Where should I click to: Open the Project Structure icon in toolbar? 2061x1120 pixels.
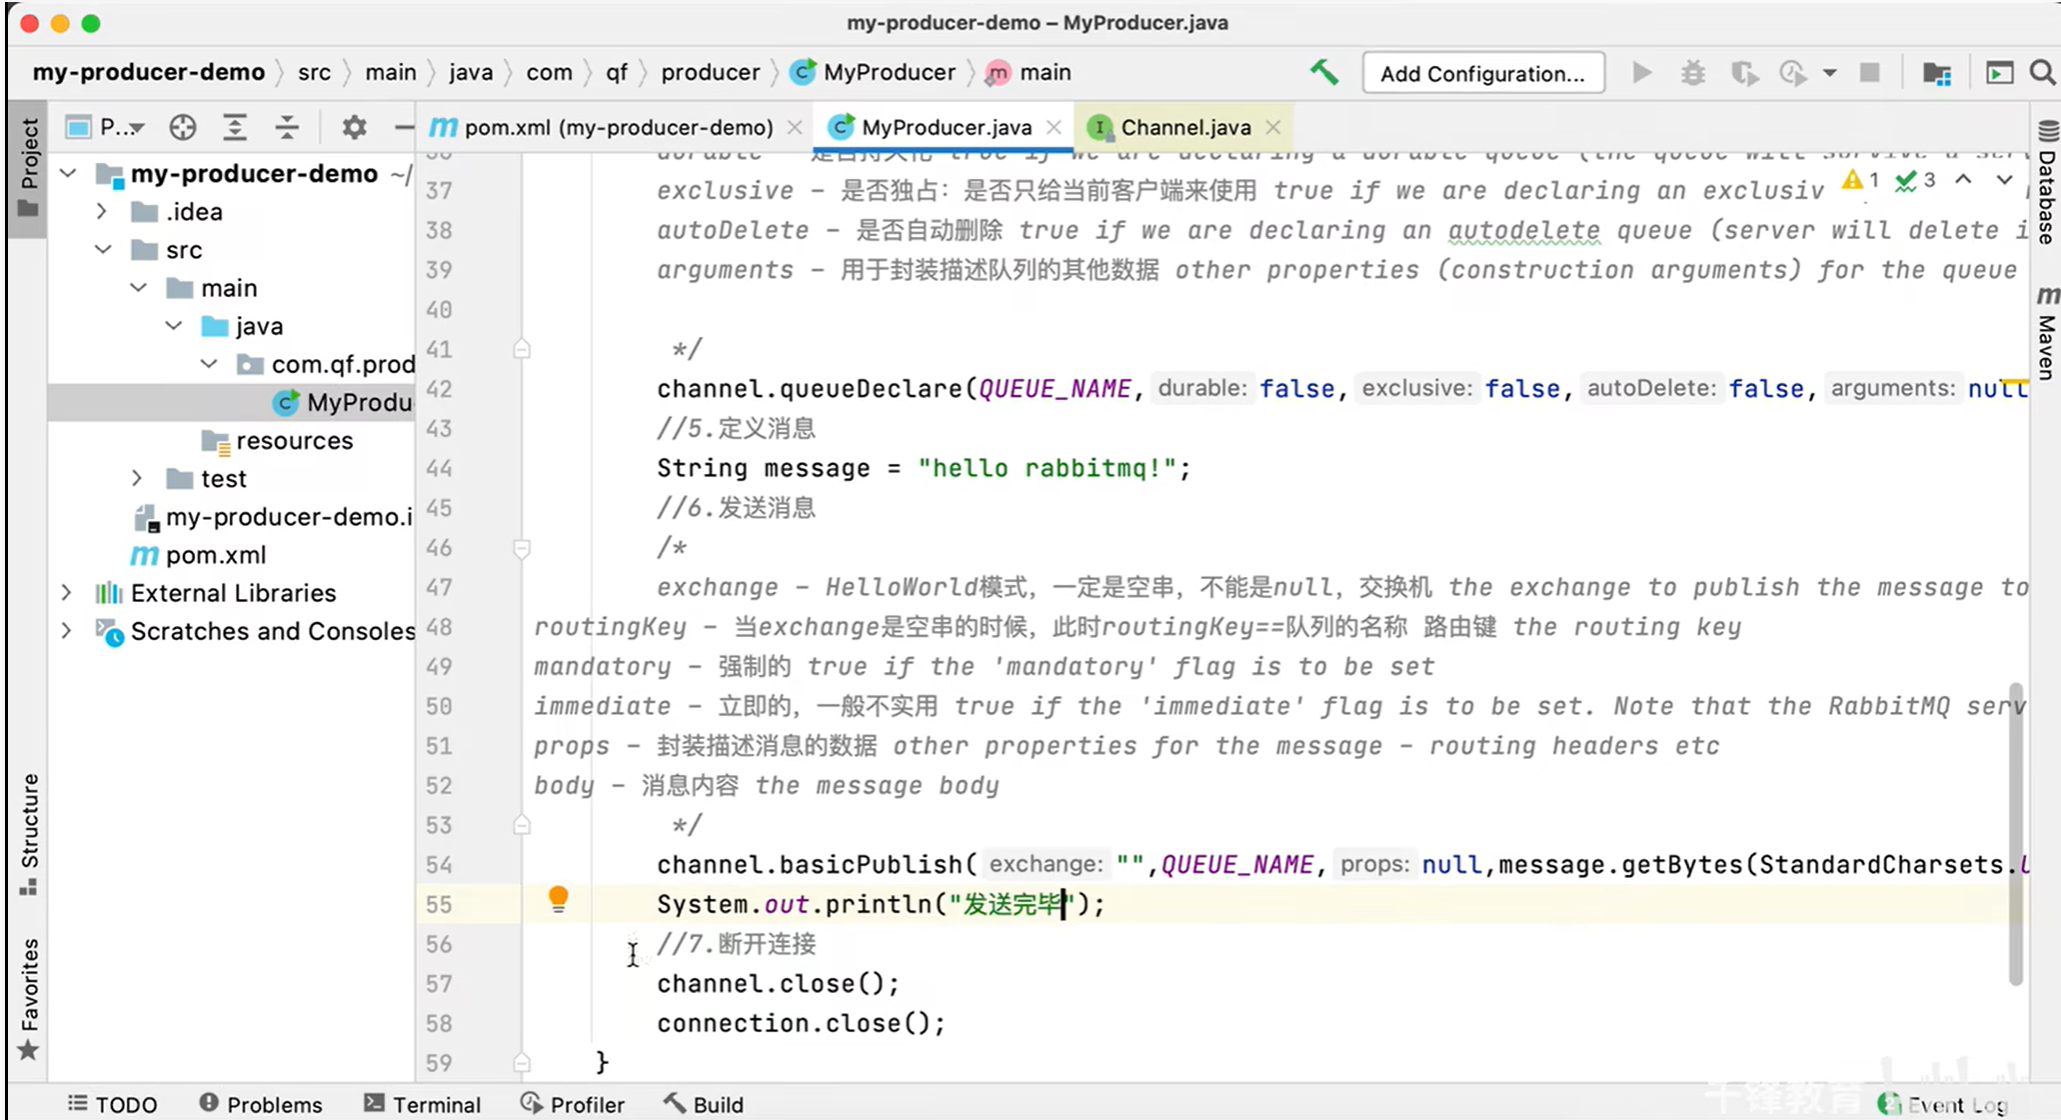point(1937,73)
